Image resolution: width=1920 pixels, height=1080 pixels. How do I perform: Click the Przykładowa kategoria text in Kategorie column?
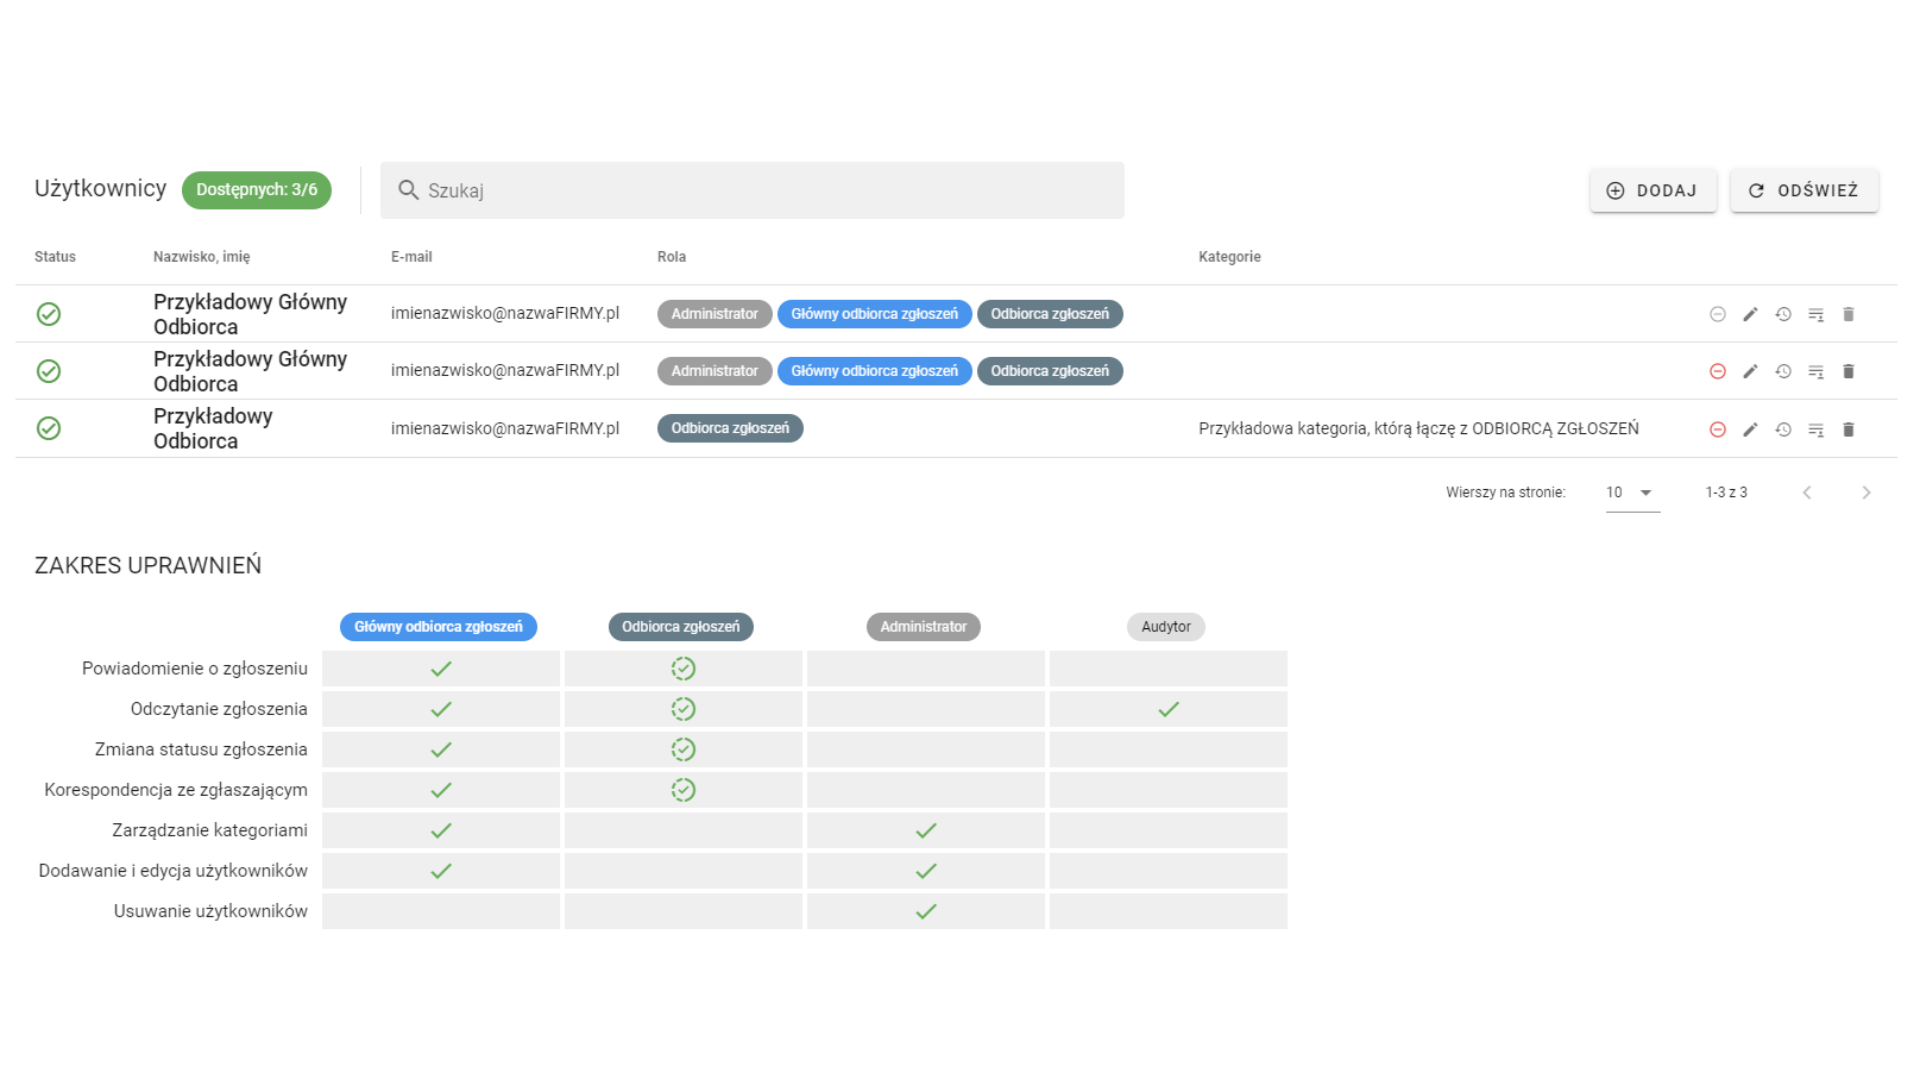coord(1418,428)
